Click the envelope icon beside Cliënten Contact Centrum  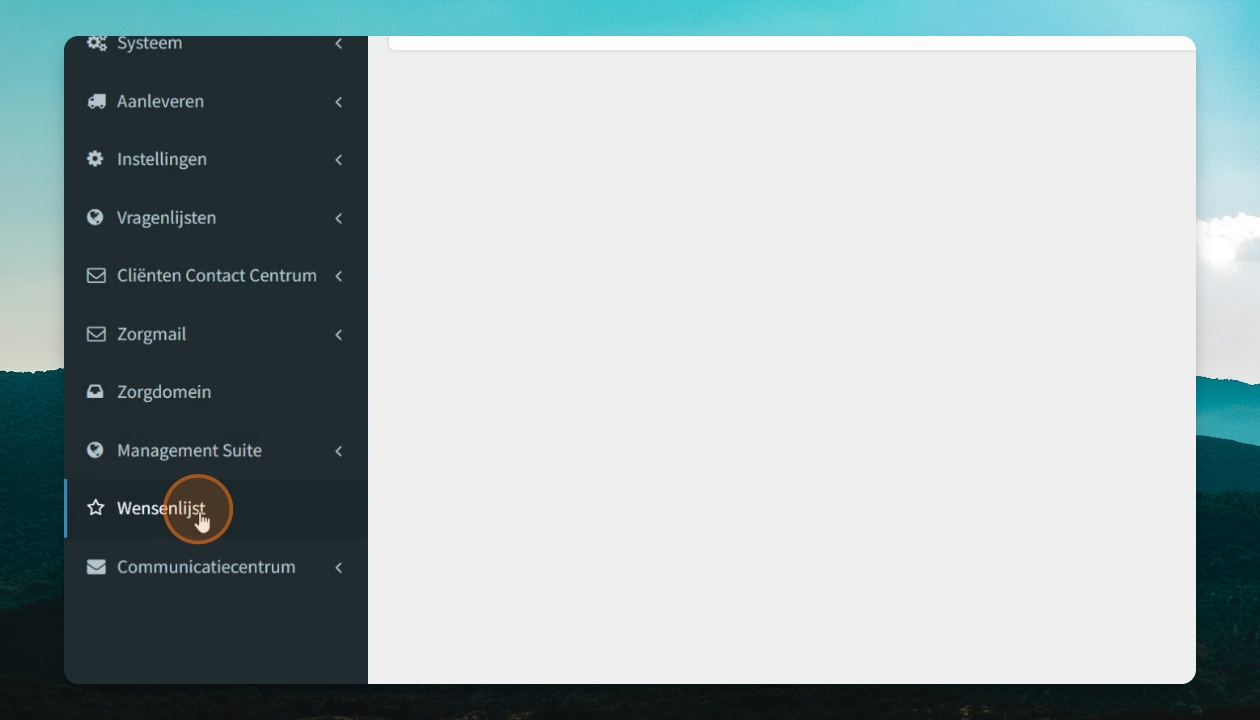coord(96,275)
